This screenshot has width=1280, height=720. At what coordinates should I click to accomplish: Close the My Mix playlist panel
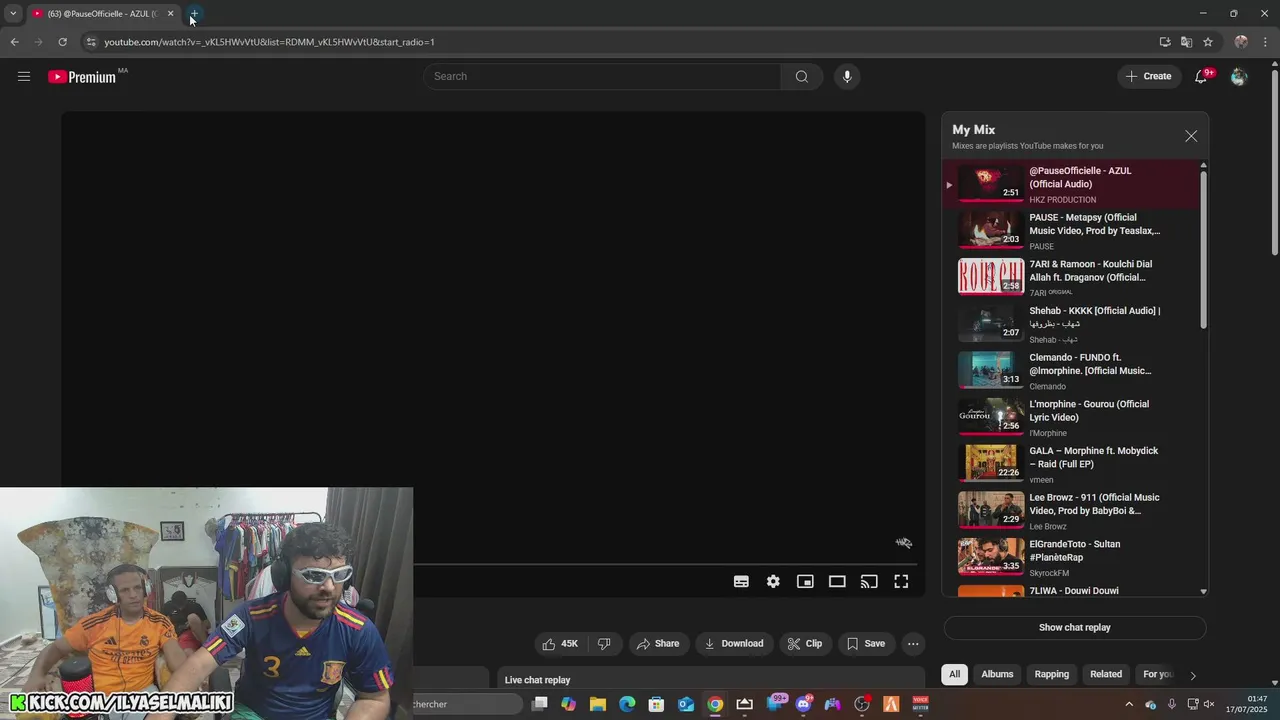pos(1191,136)
